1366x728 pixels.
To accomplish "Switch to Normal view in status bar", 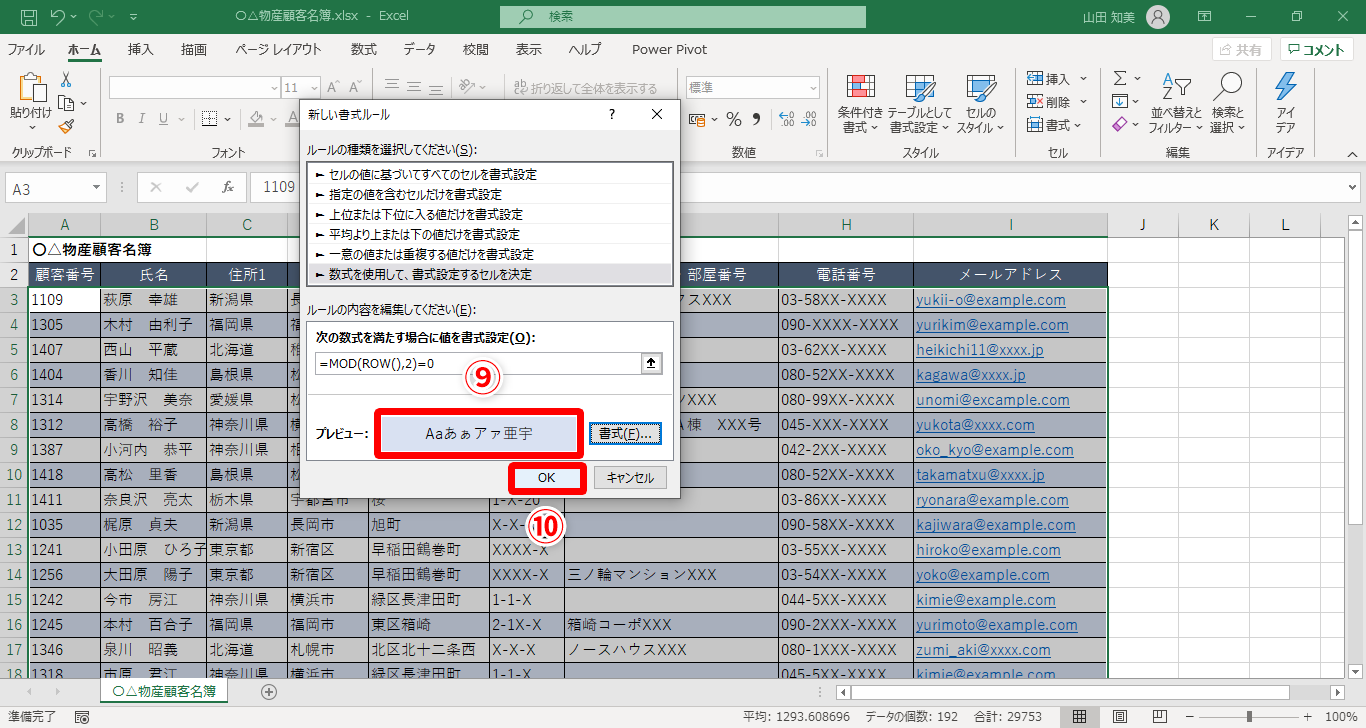I will click(1080, 717).
